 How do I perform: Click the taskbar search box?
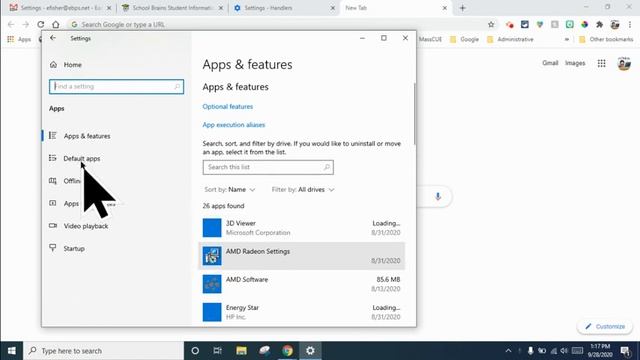[103, 351]
